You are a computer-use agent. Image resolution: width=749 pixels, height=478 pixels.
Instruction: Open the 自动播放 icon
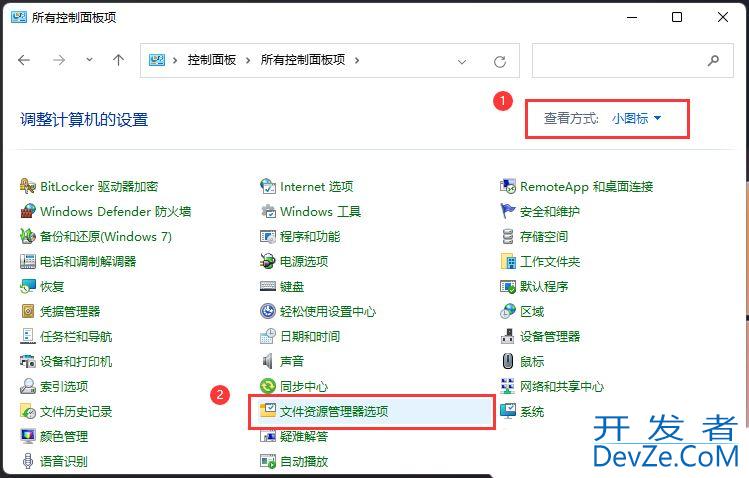[268, 461]
